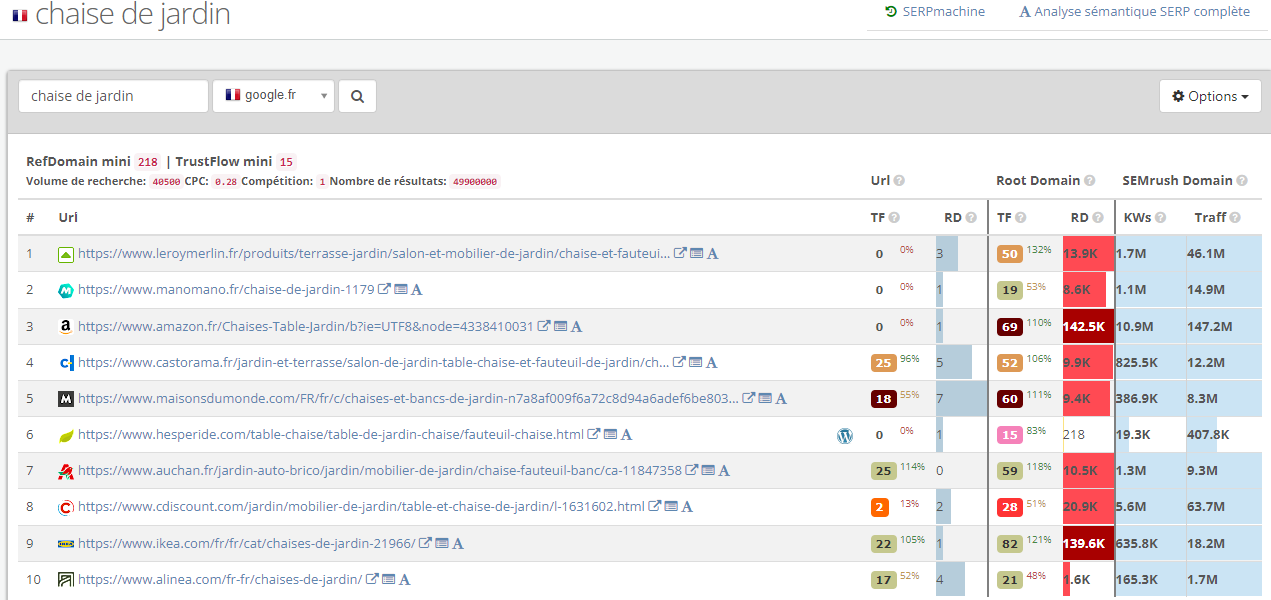Click semantic analysis A icon for ikea.com
This screenshot has width=1271, height=600.
tap(458, 543)
